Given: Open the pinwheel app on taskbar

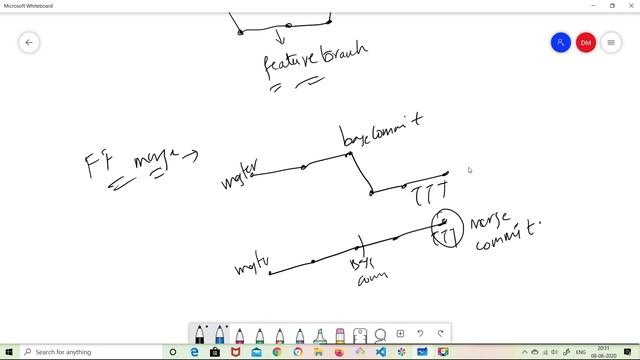Looking at the screenshot, I should 402,352.
